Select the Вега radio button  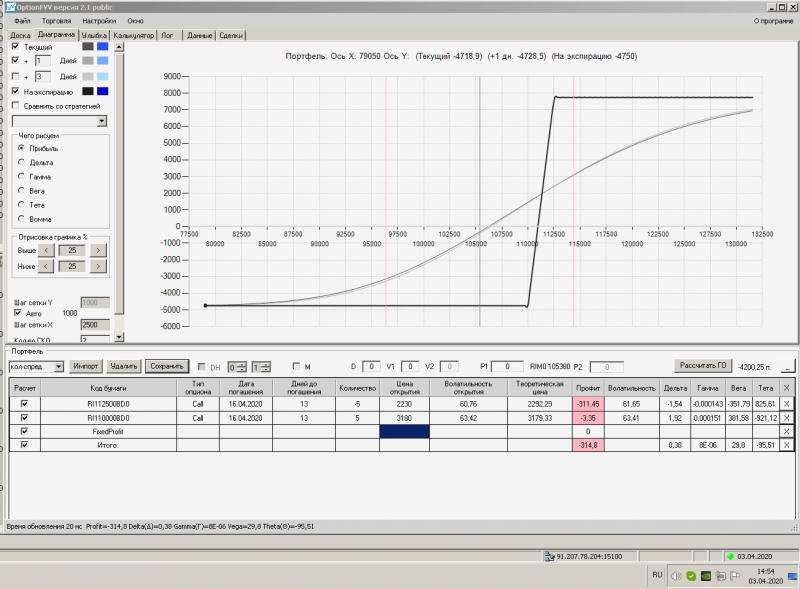tap(21, 190)
